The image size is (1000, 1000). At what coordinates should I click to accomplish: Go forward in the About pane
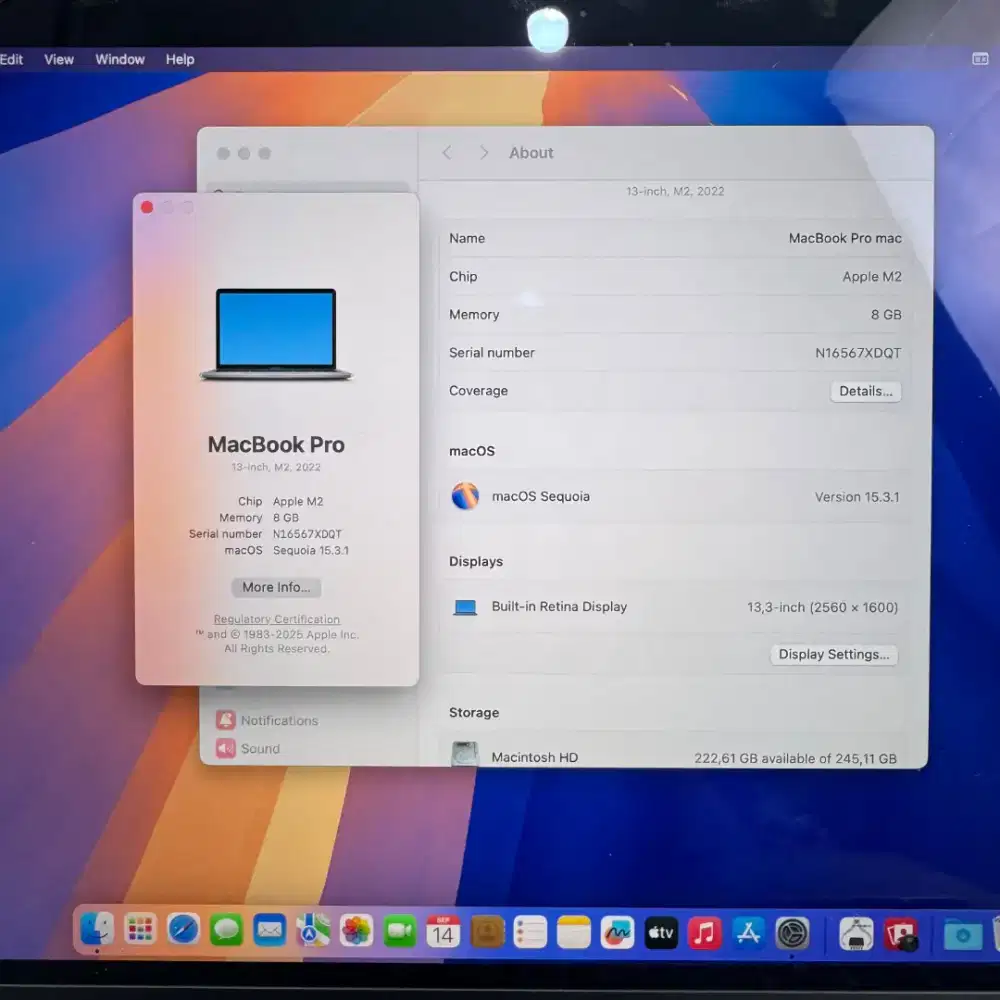coord(484,153)
